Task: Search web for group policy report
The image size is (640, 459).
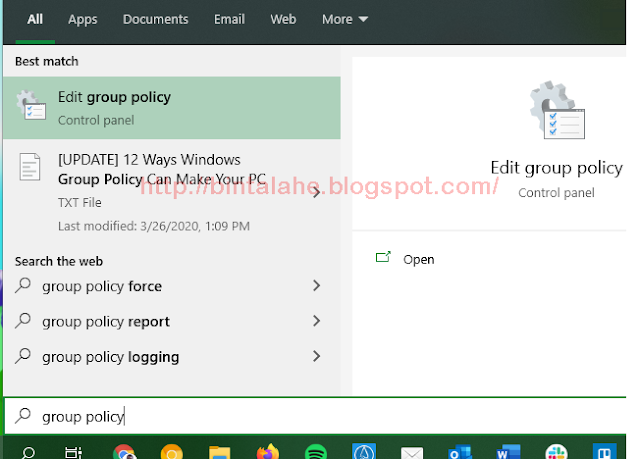Action: coord(106,322)
